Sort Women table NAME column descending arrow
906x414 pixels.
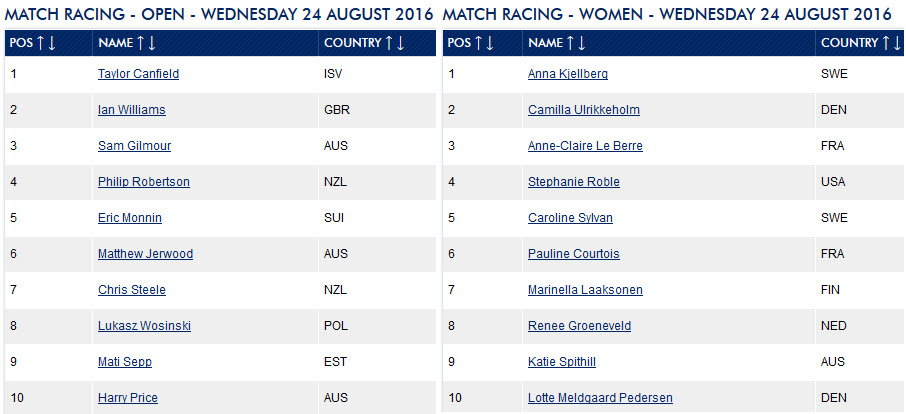point(581,43)
